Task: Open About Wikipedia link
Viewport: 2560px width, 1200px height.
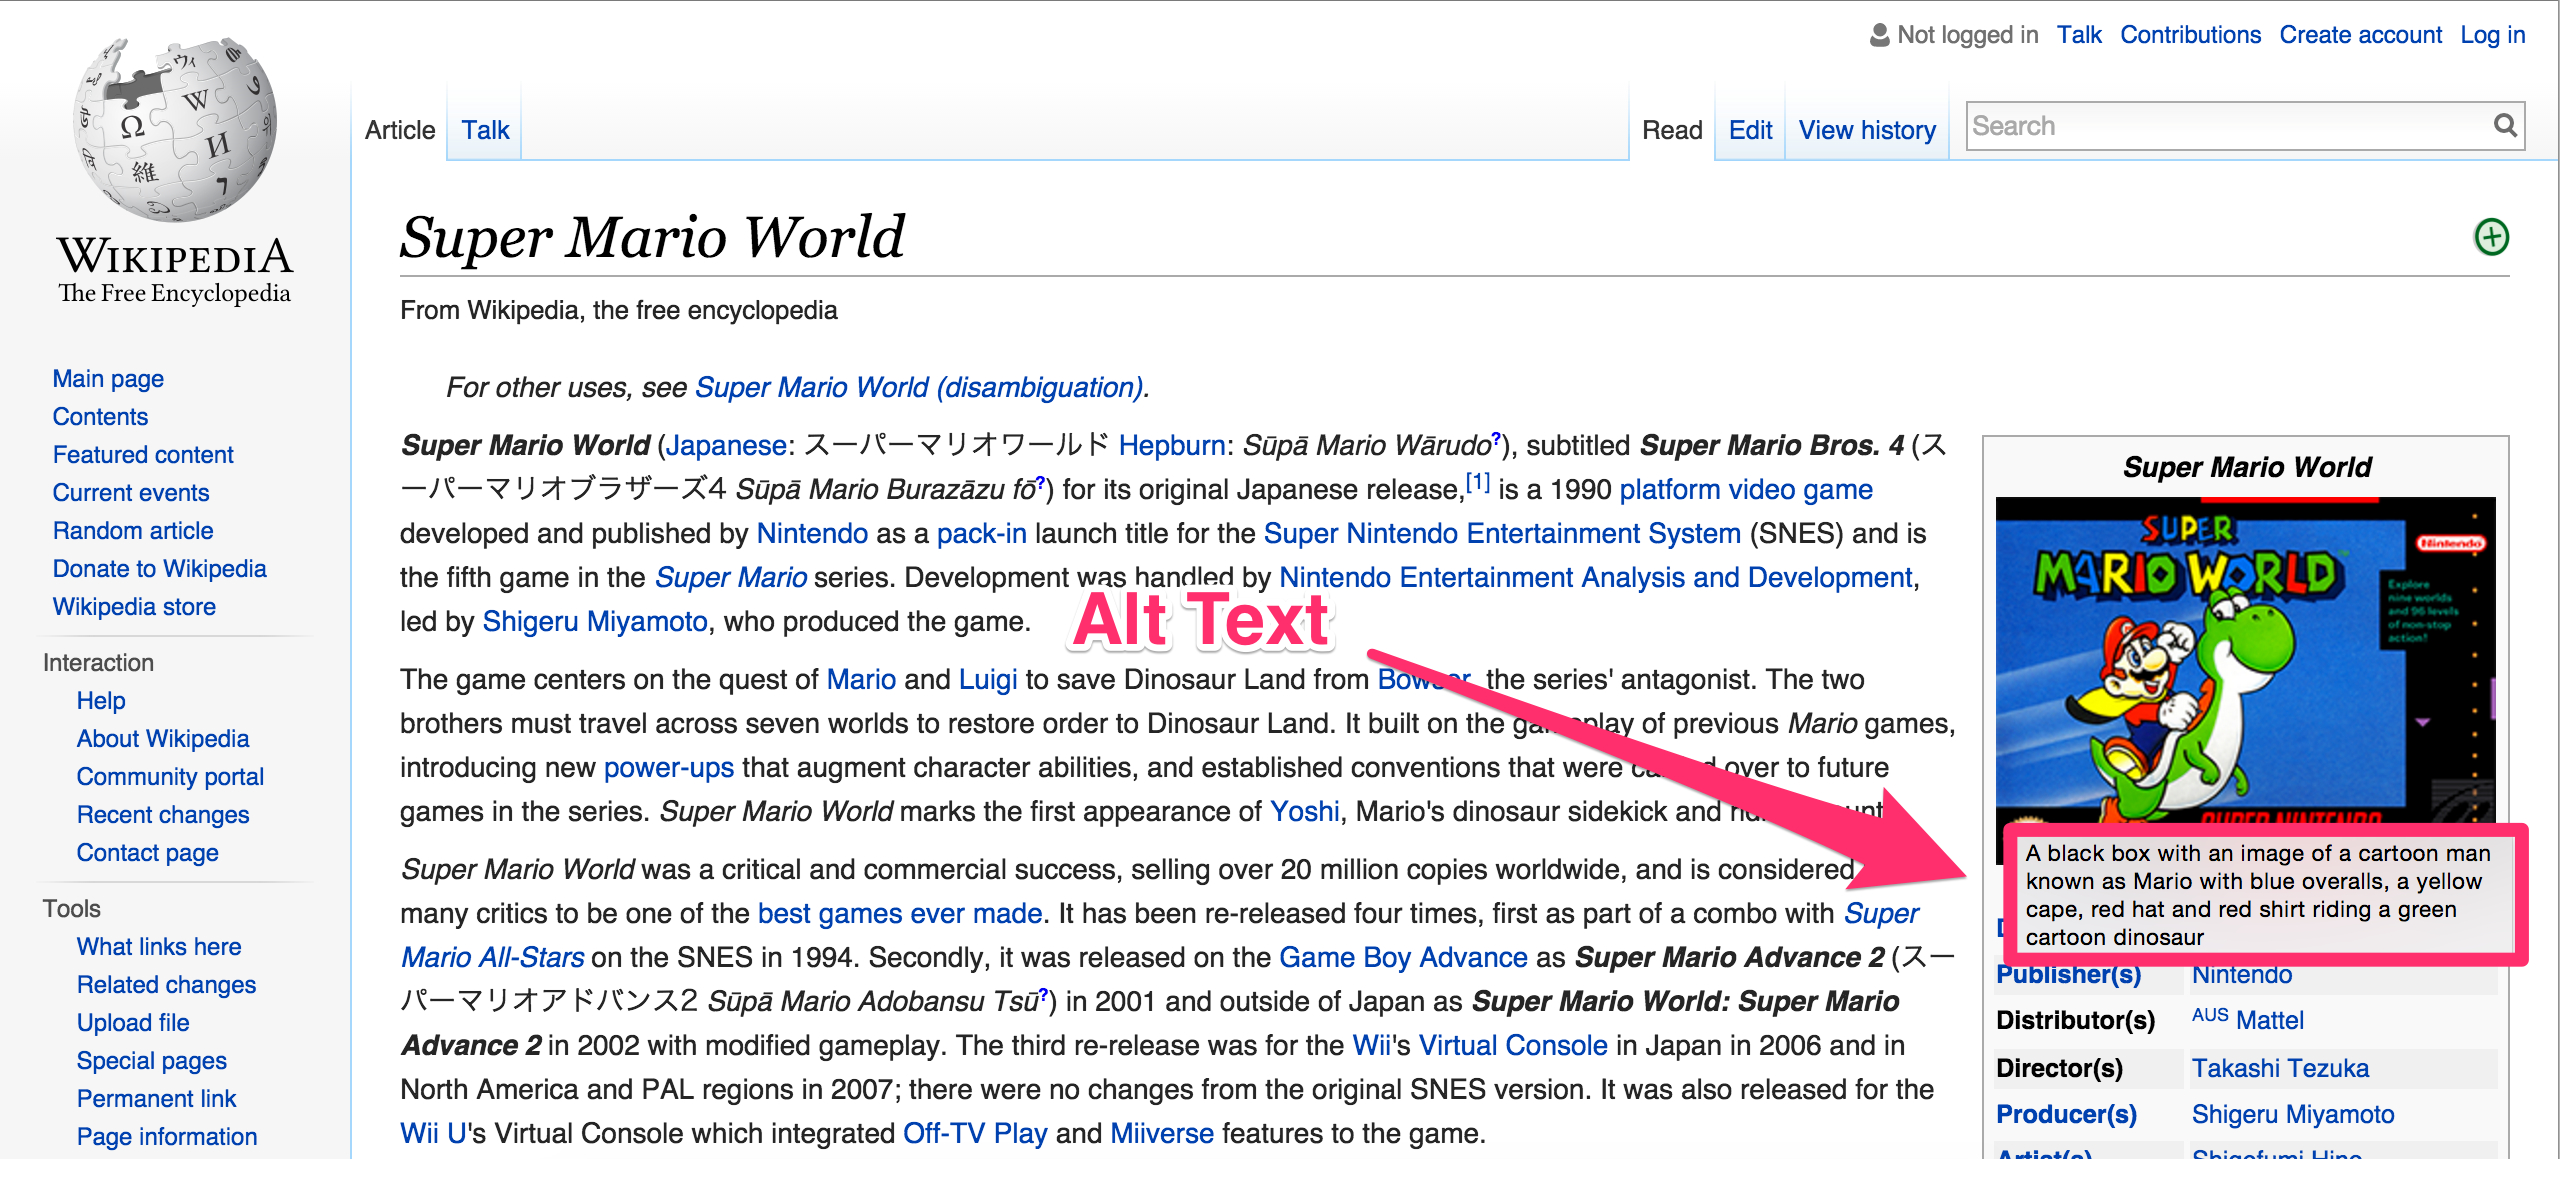Action: click(163, 739)
